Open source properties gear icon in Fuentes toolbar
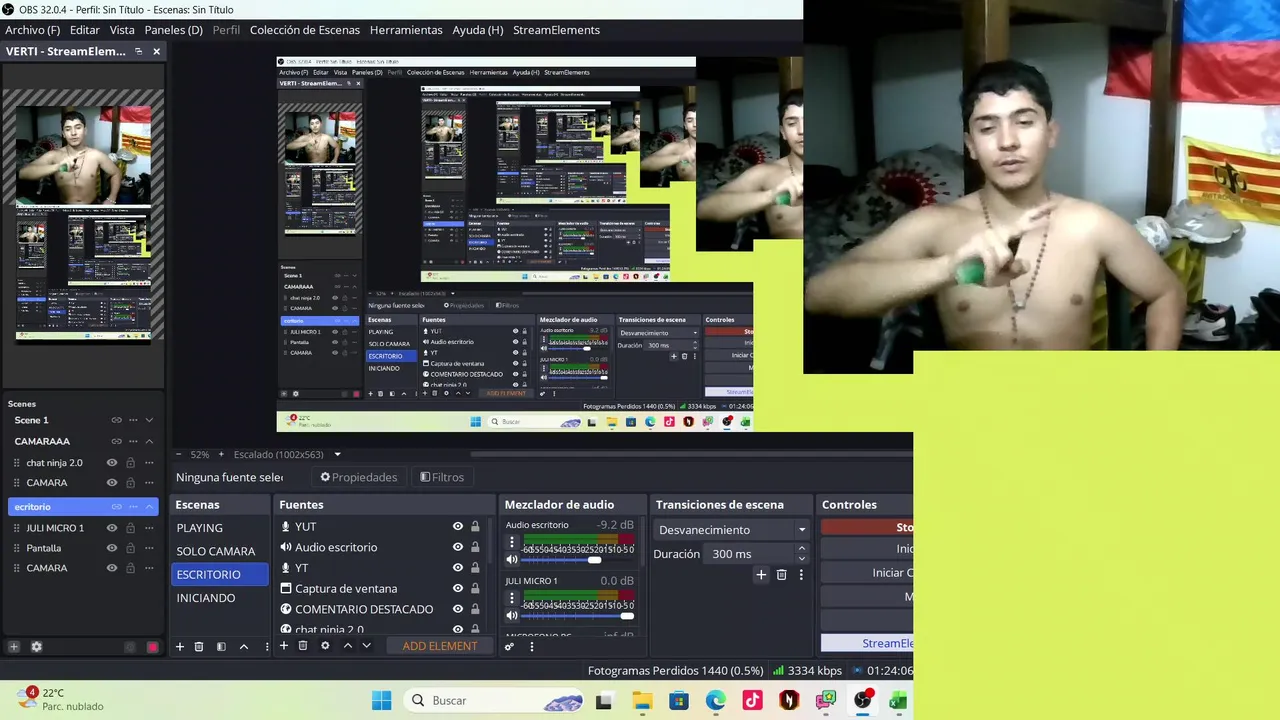Screen dimensions: 1280x720 325,646
